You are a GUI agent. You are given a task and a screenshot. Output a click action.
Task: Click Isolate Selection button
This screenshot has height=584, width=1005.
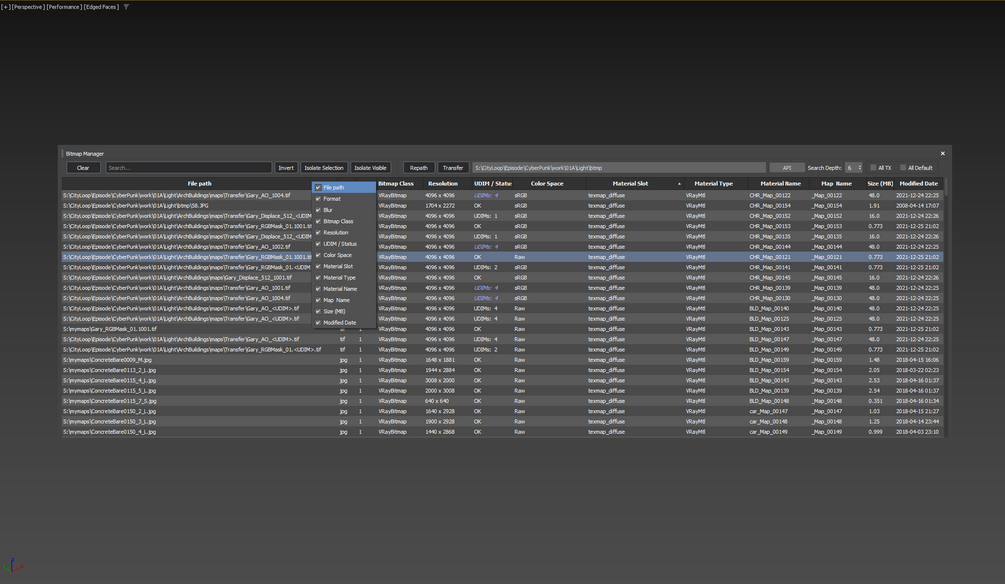pos(324,168)
